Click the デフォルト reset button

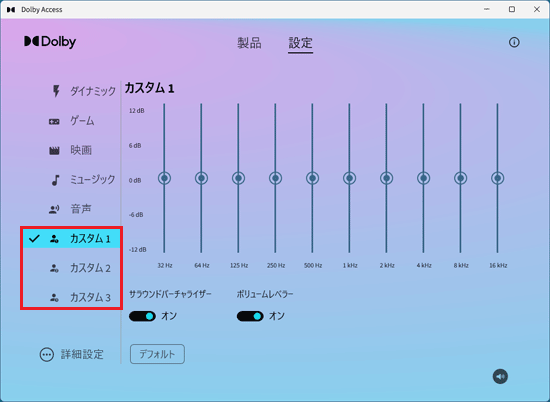click(x=157, y=354)
